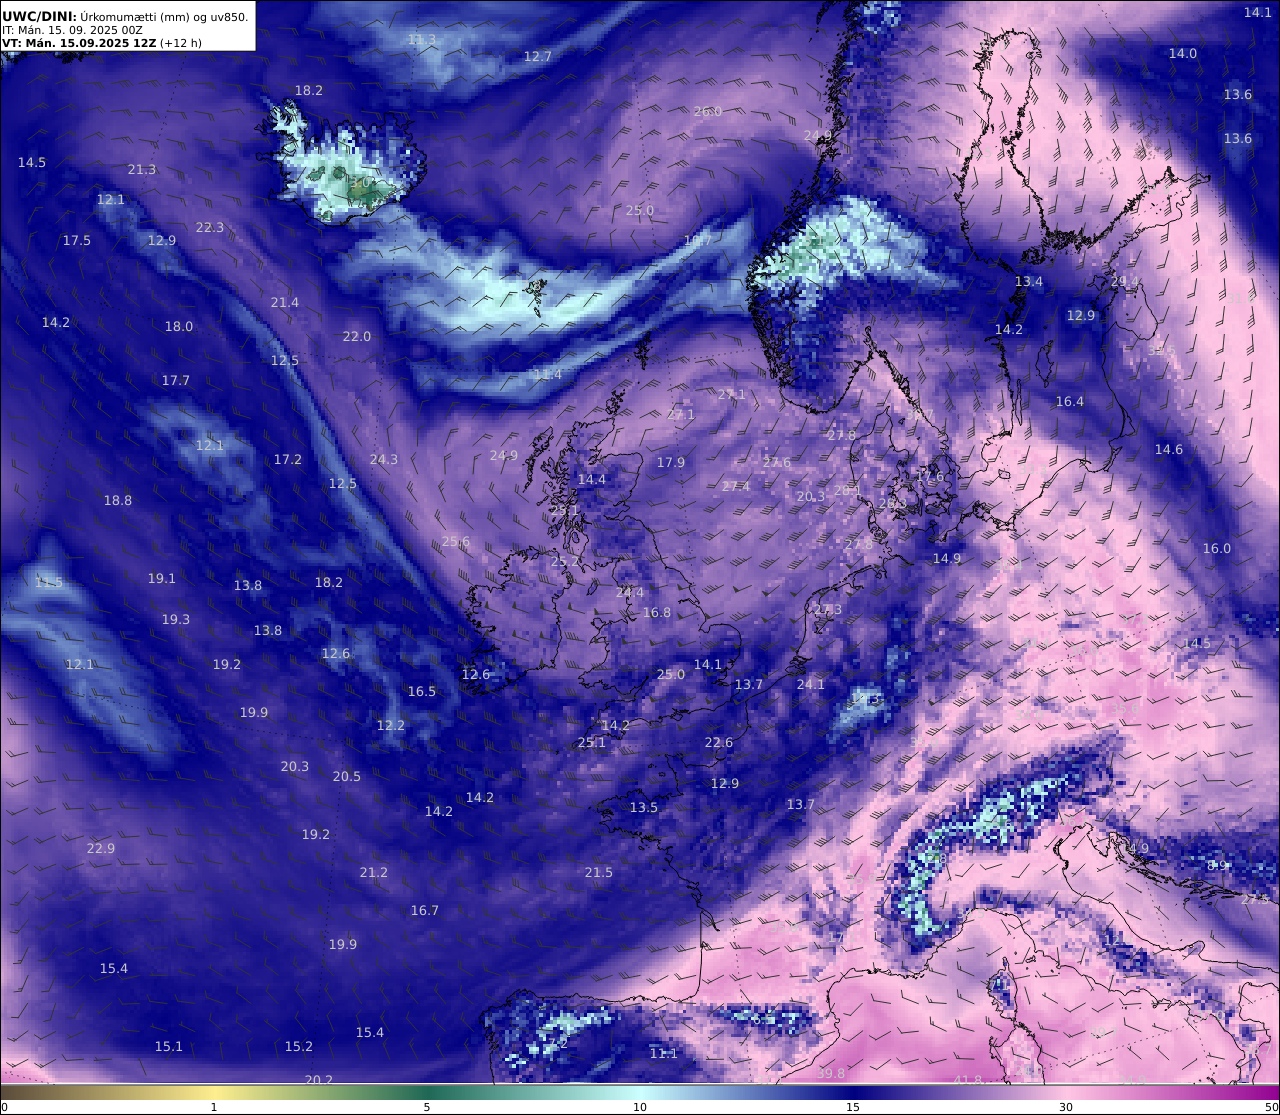The height and width of the screenshot is (1115, 1280).
Task: Select the 11.1 value over Spain
Action: click(664, 1054)
